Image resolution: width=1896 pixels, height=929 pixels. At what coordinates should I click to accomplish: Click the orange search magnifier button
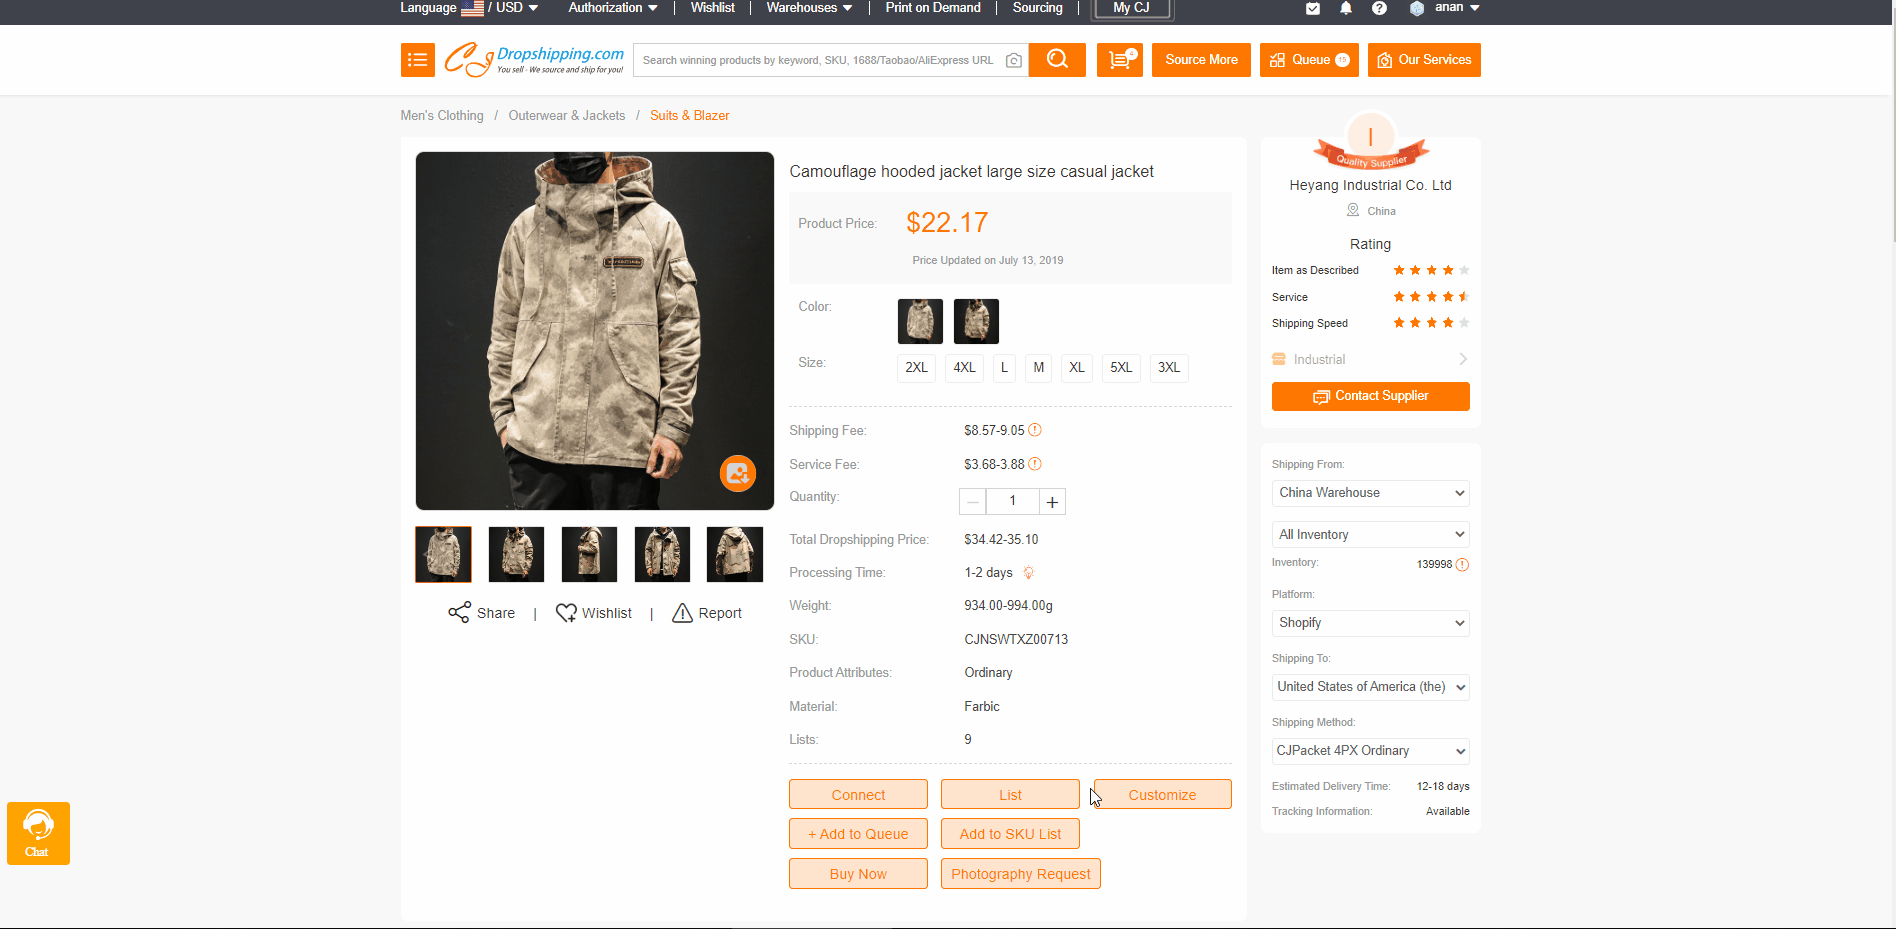[x=1056, y=60]
